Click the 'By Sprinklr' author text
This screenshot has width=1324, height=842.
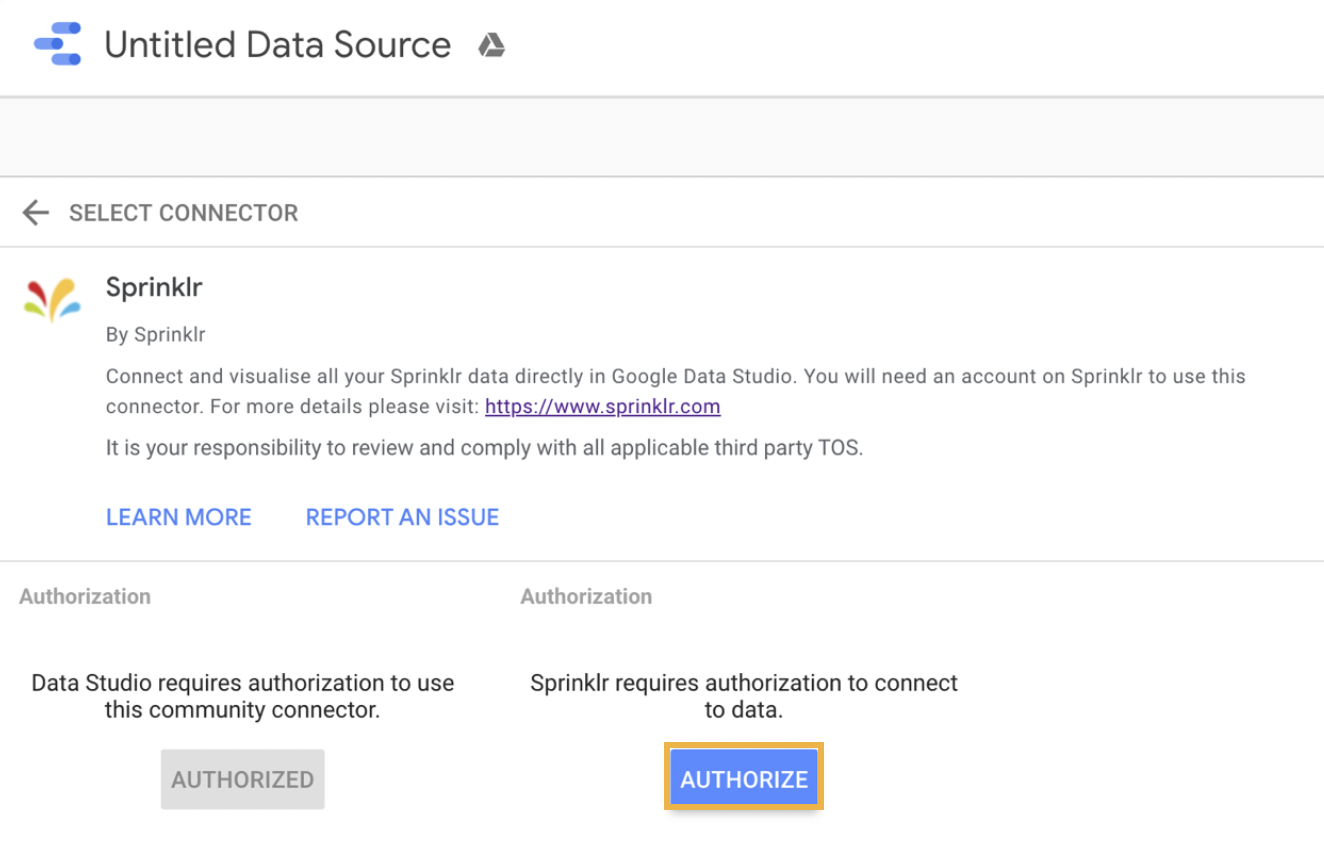tap(156, 335)
